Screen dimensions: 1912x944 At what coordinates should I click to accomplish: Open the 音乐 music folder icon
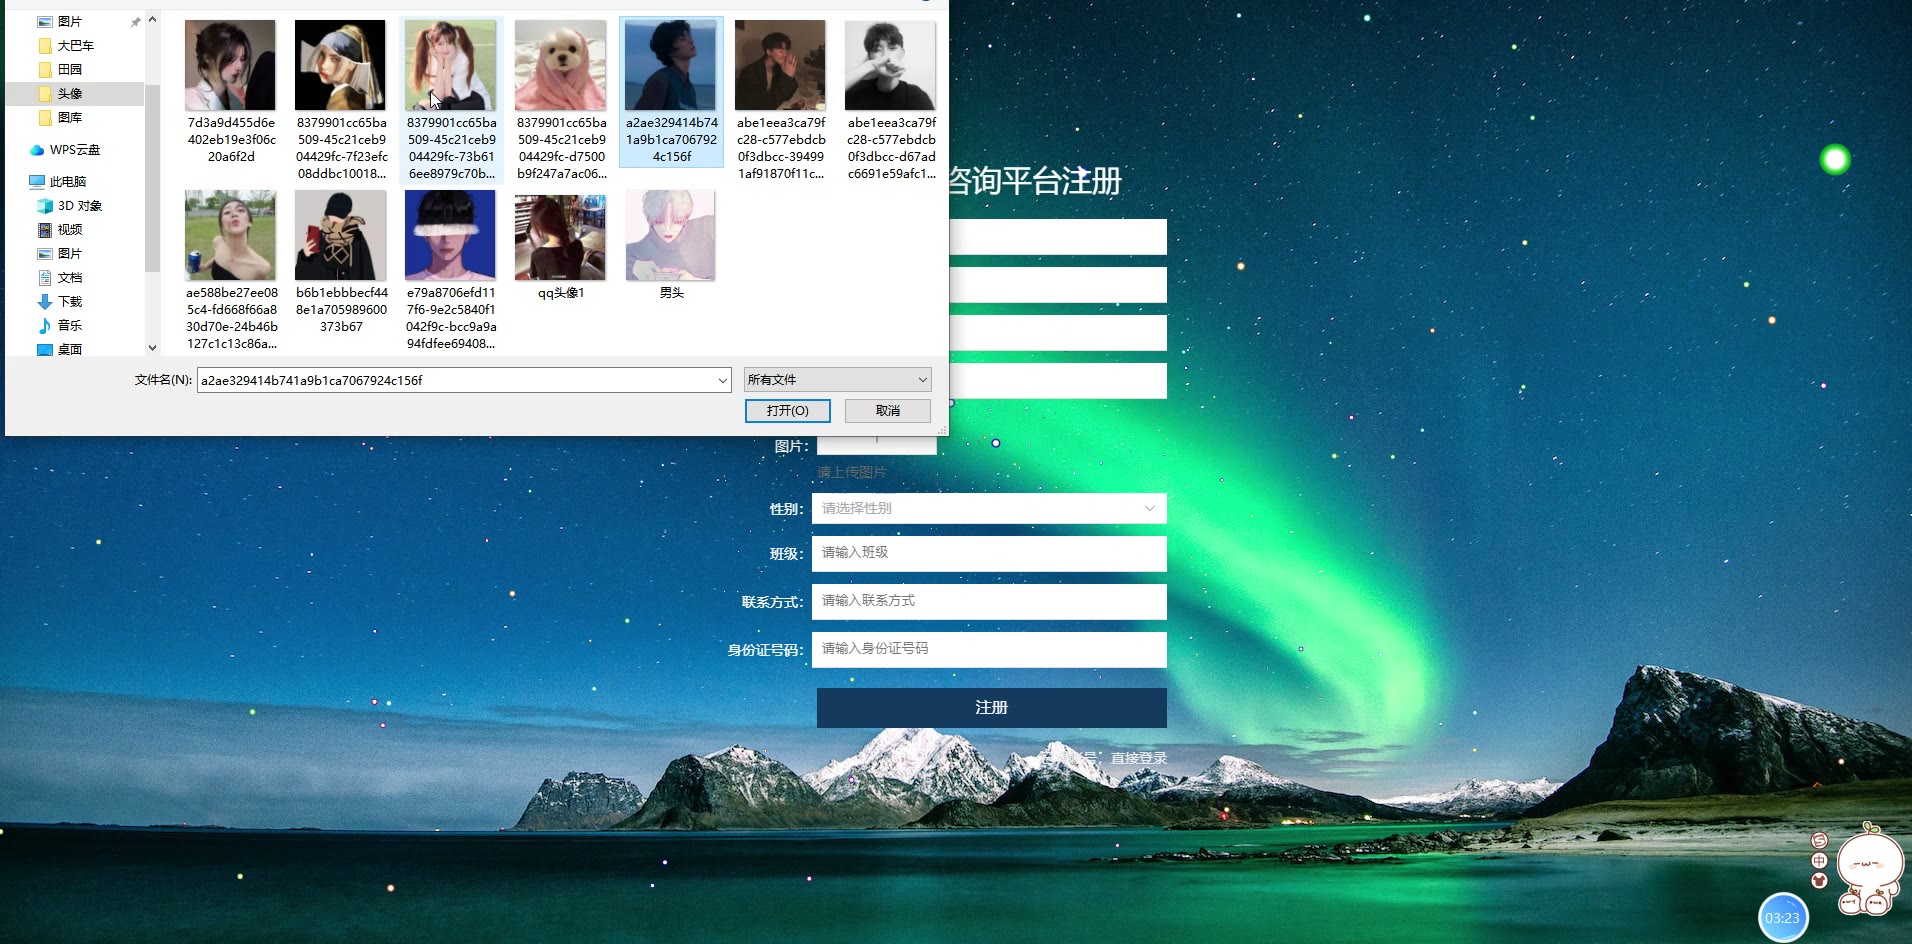[x=45, y=326]
